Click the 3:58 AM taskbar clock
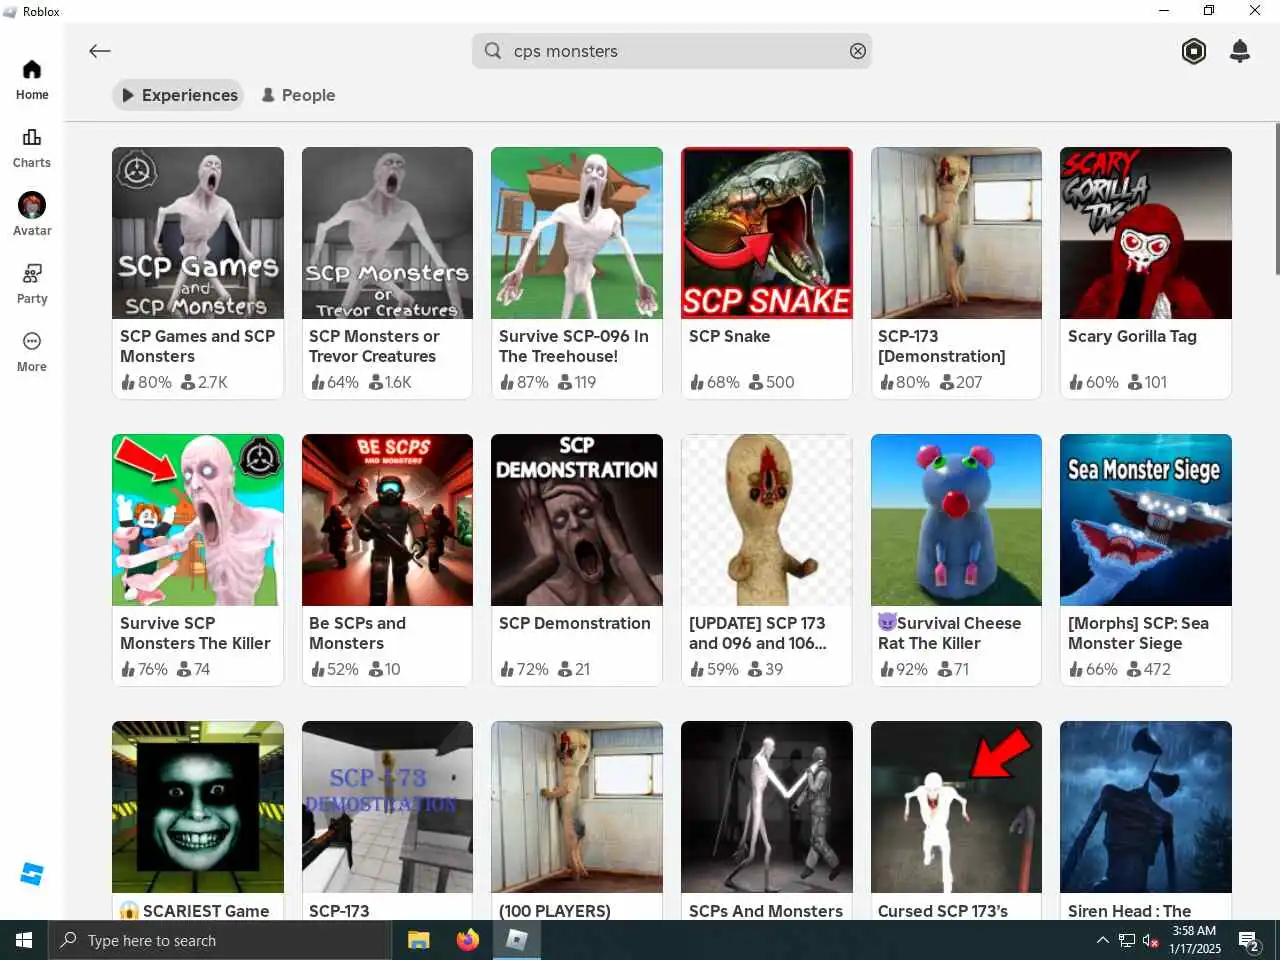 pyautogui.click(x=1194, y=931)
